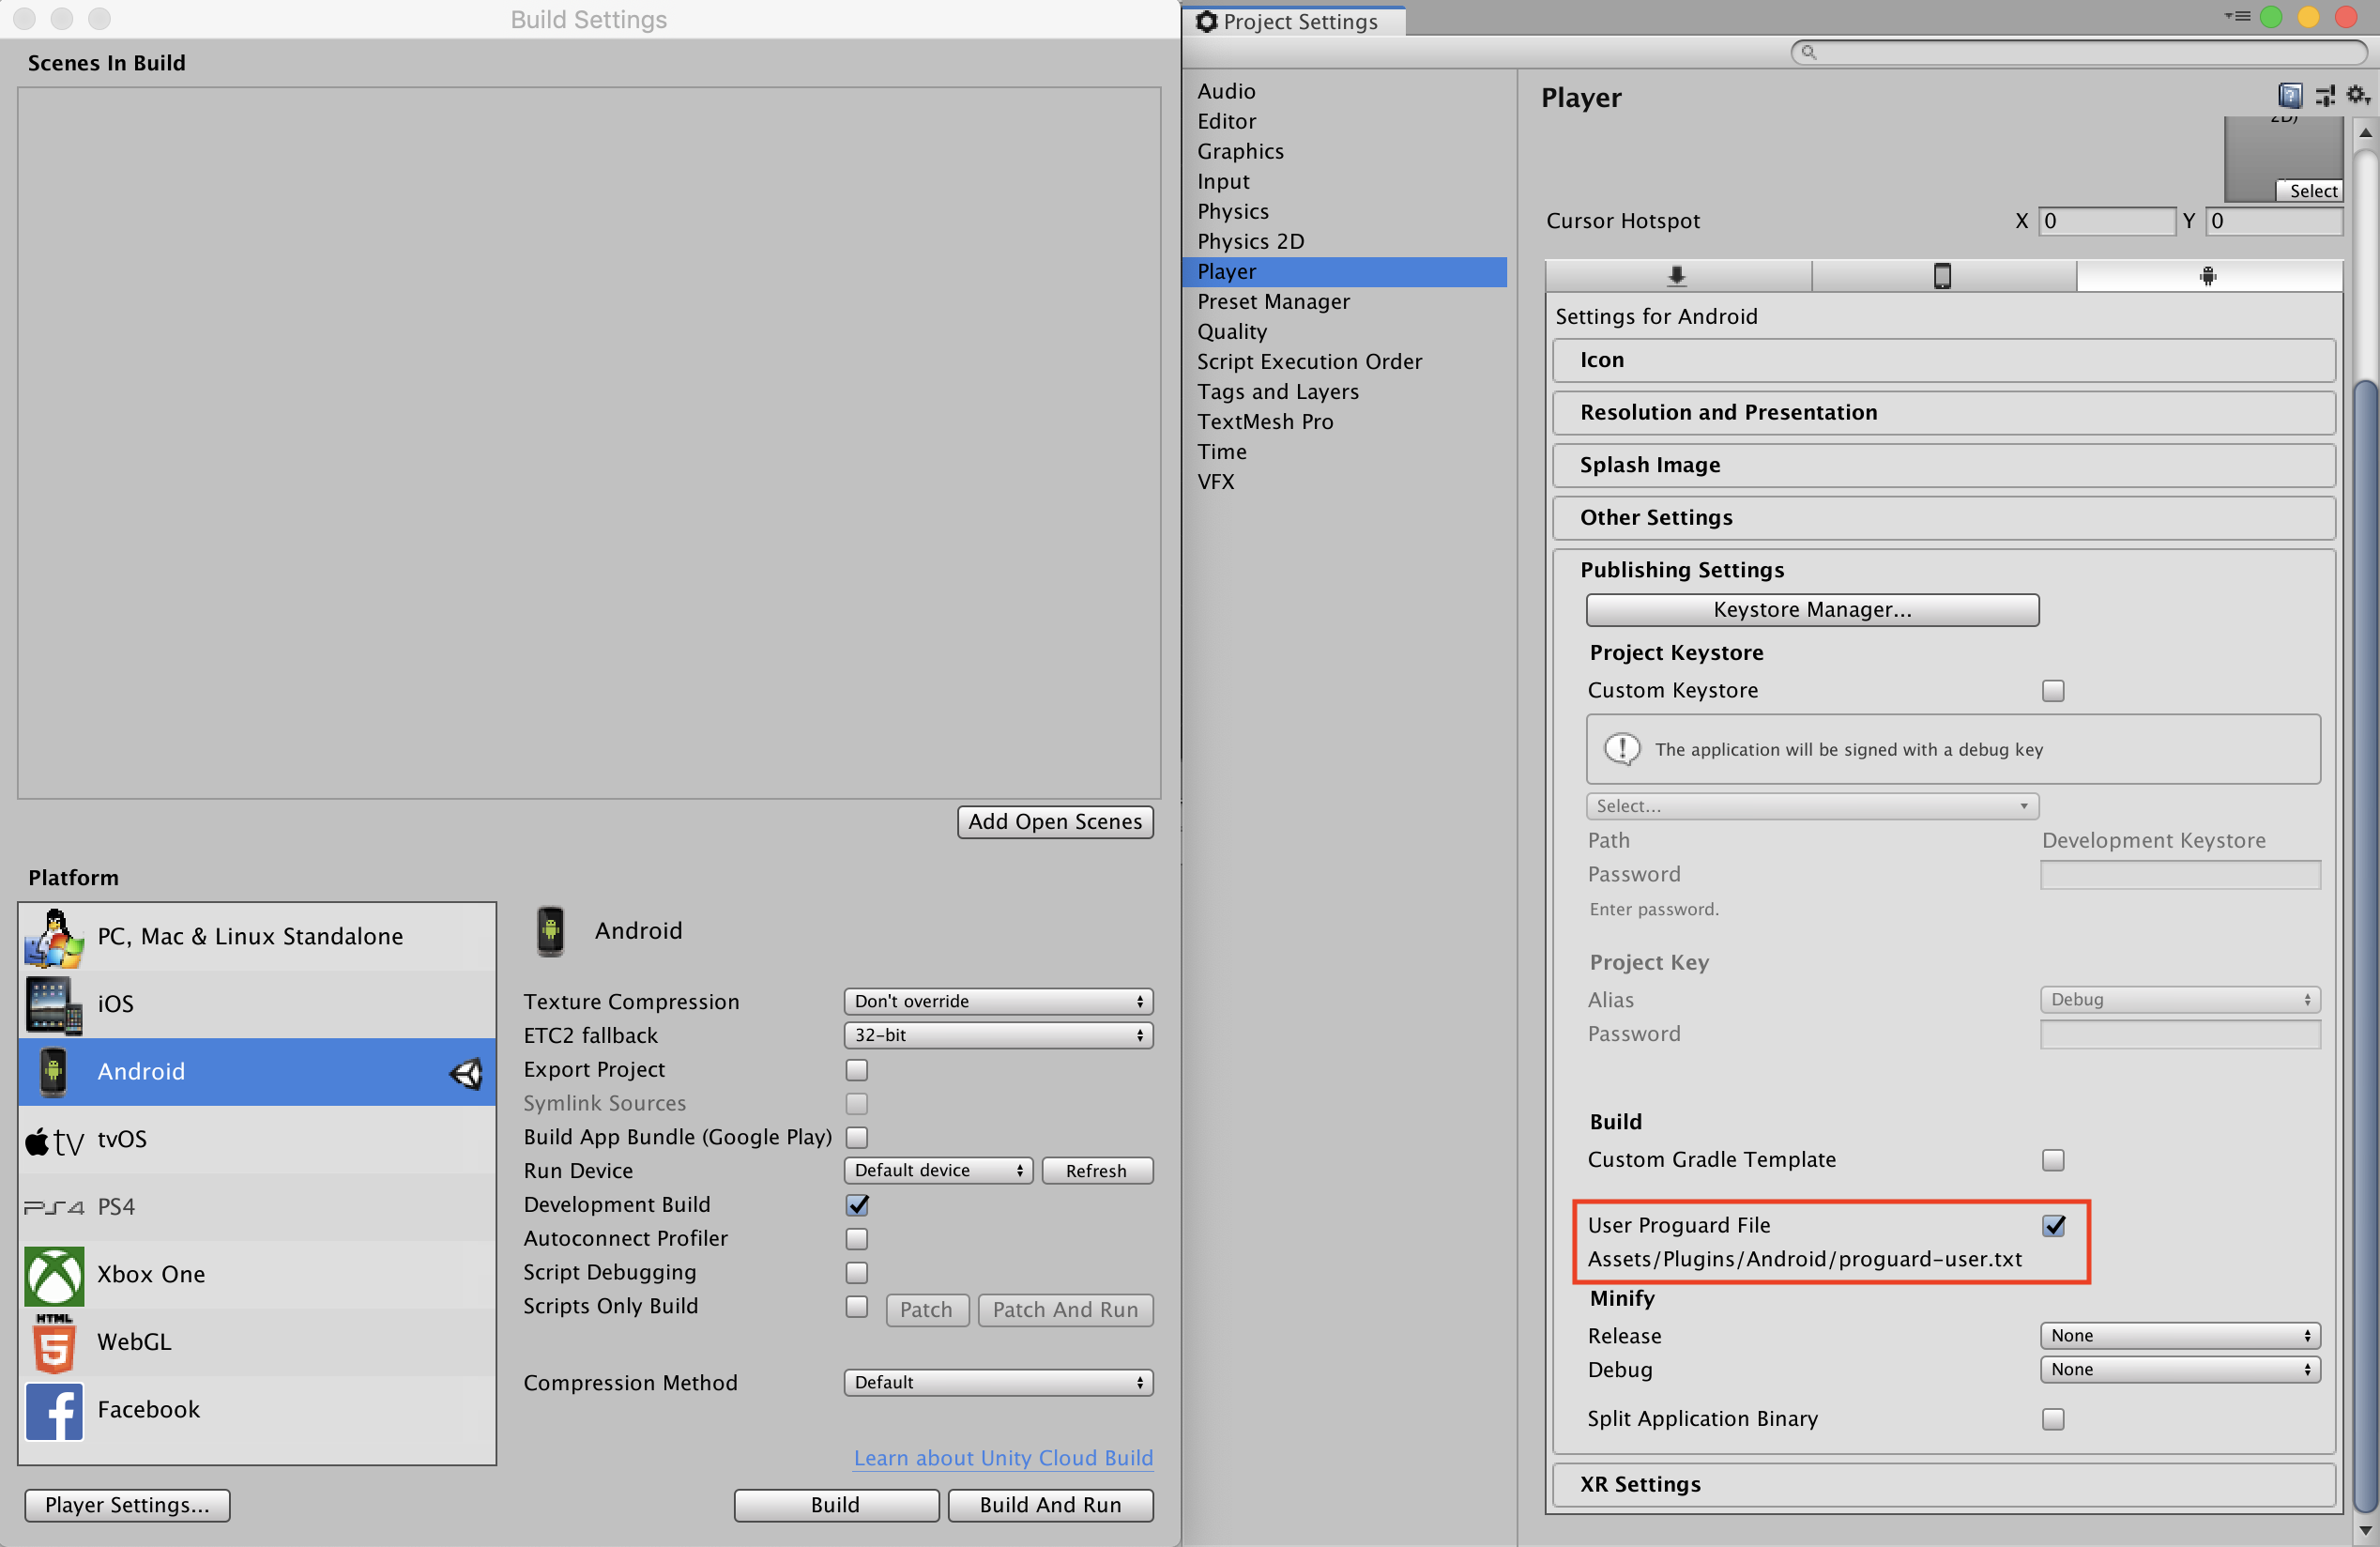Click the Learn about Unity Cloud Build link
This screenshot has width=2380, height=1547.
point(1002,1457)
